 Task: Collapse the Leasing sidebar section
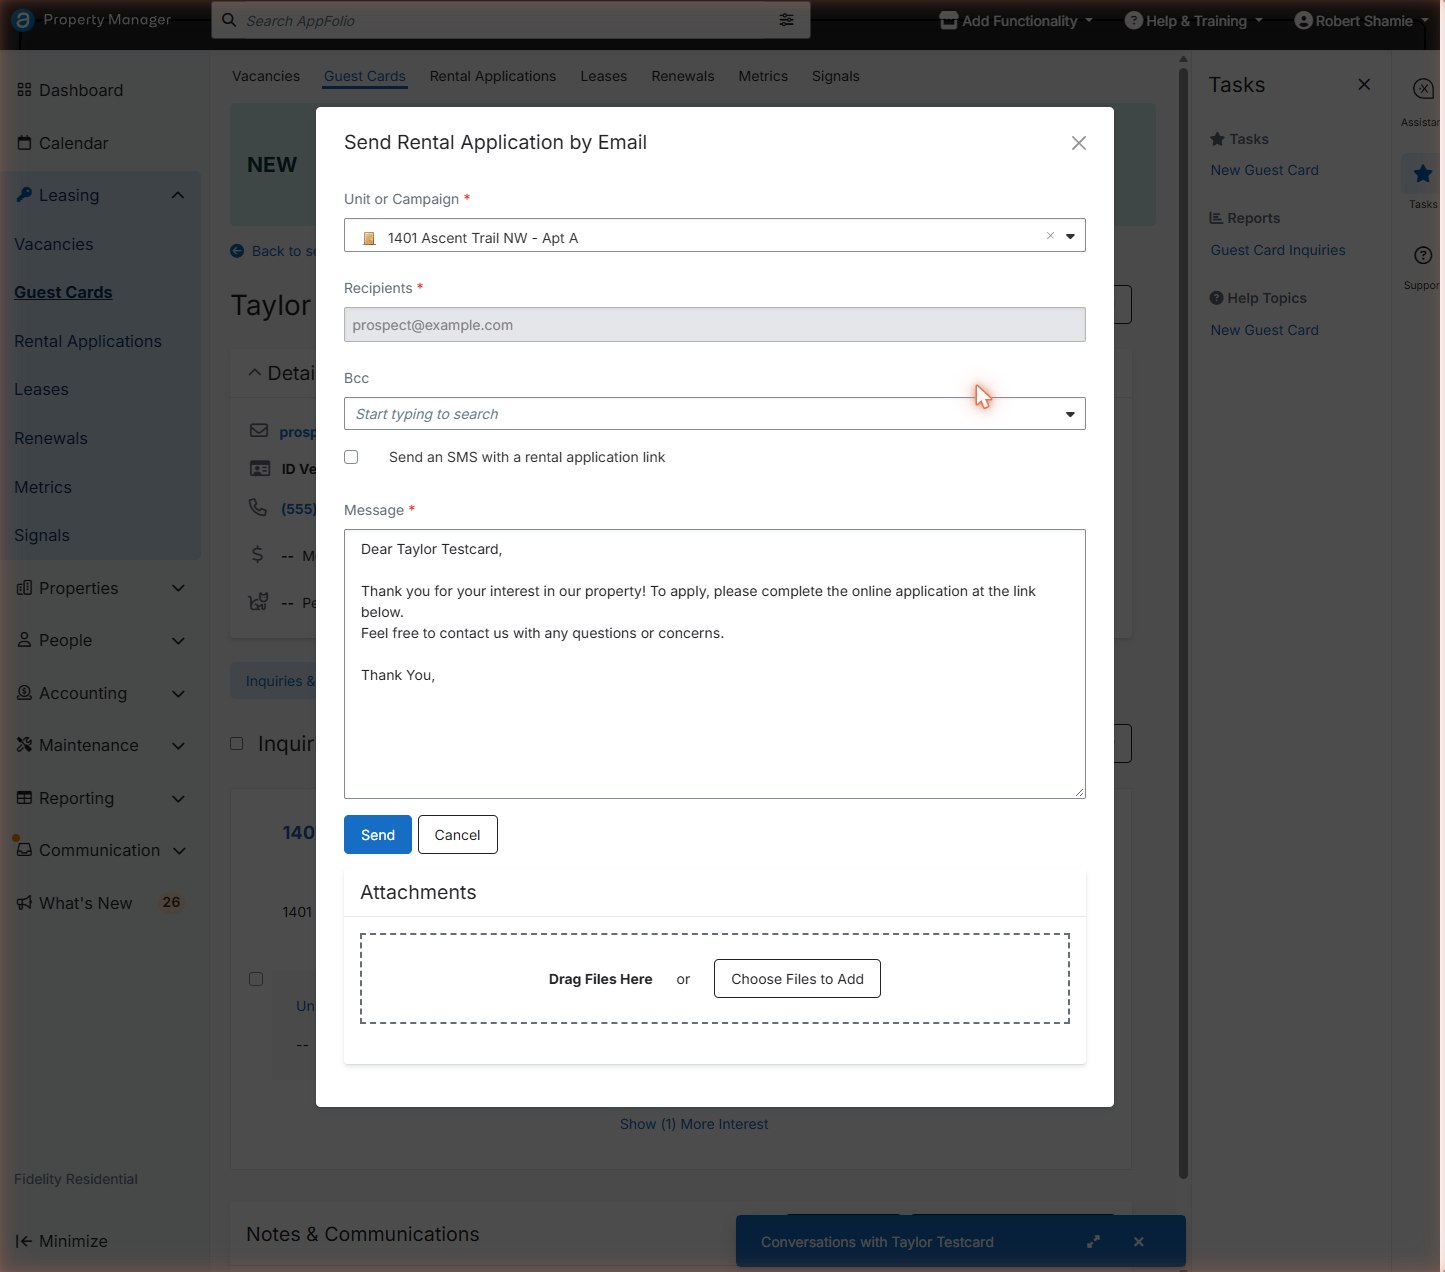(x=178, y=195)
